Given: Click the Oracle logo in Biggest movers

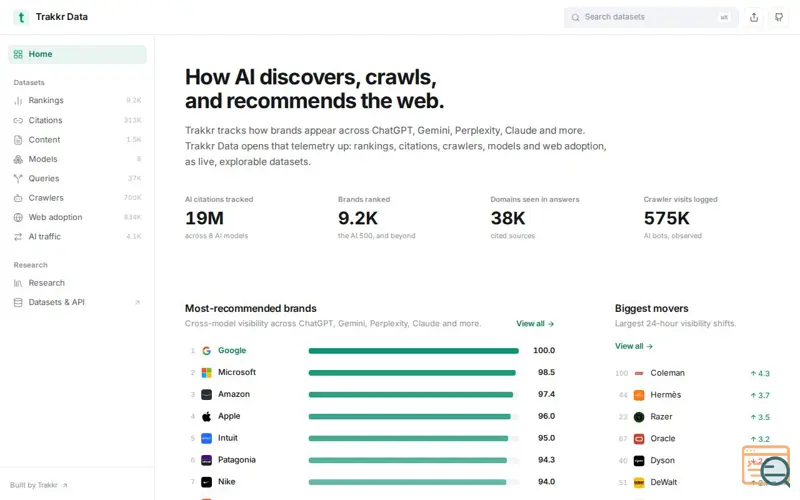Looking at the screenshot, I should (x=639, y=439).
